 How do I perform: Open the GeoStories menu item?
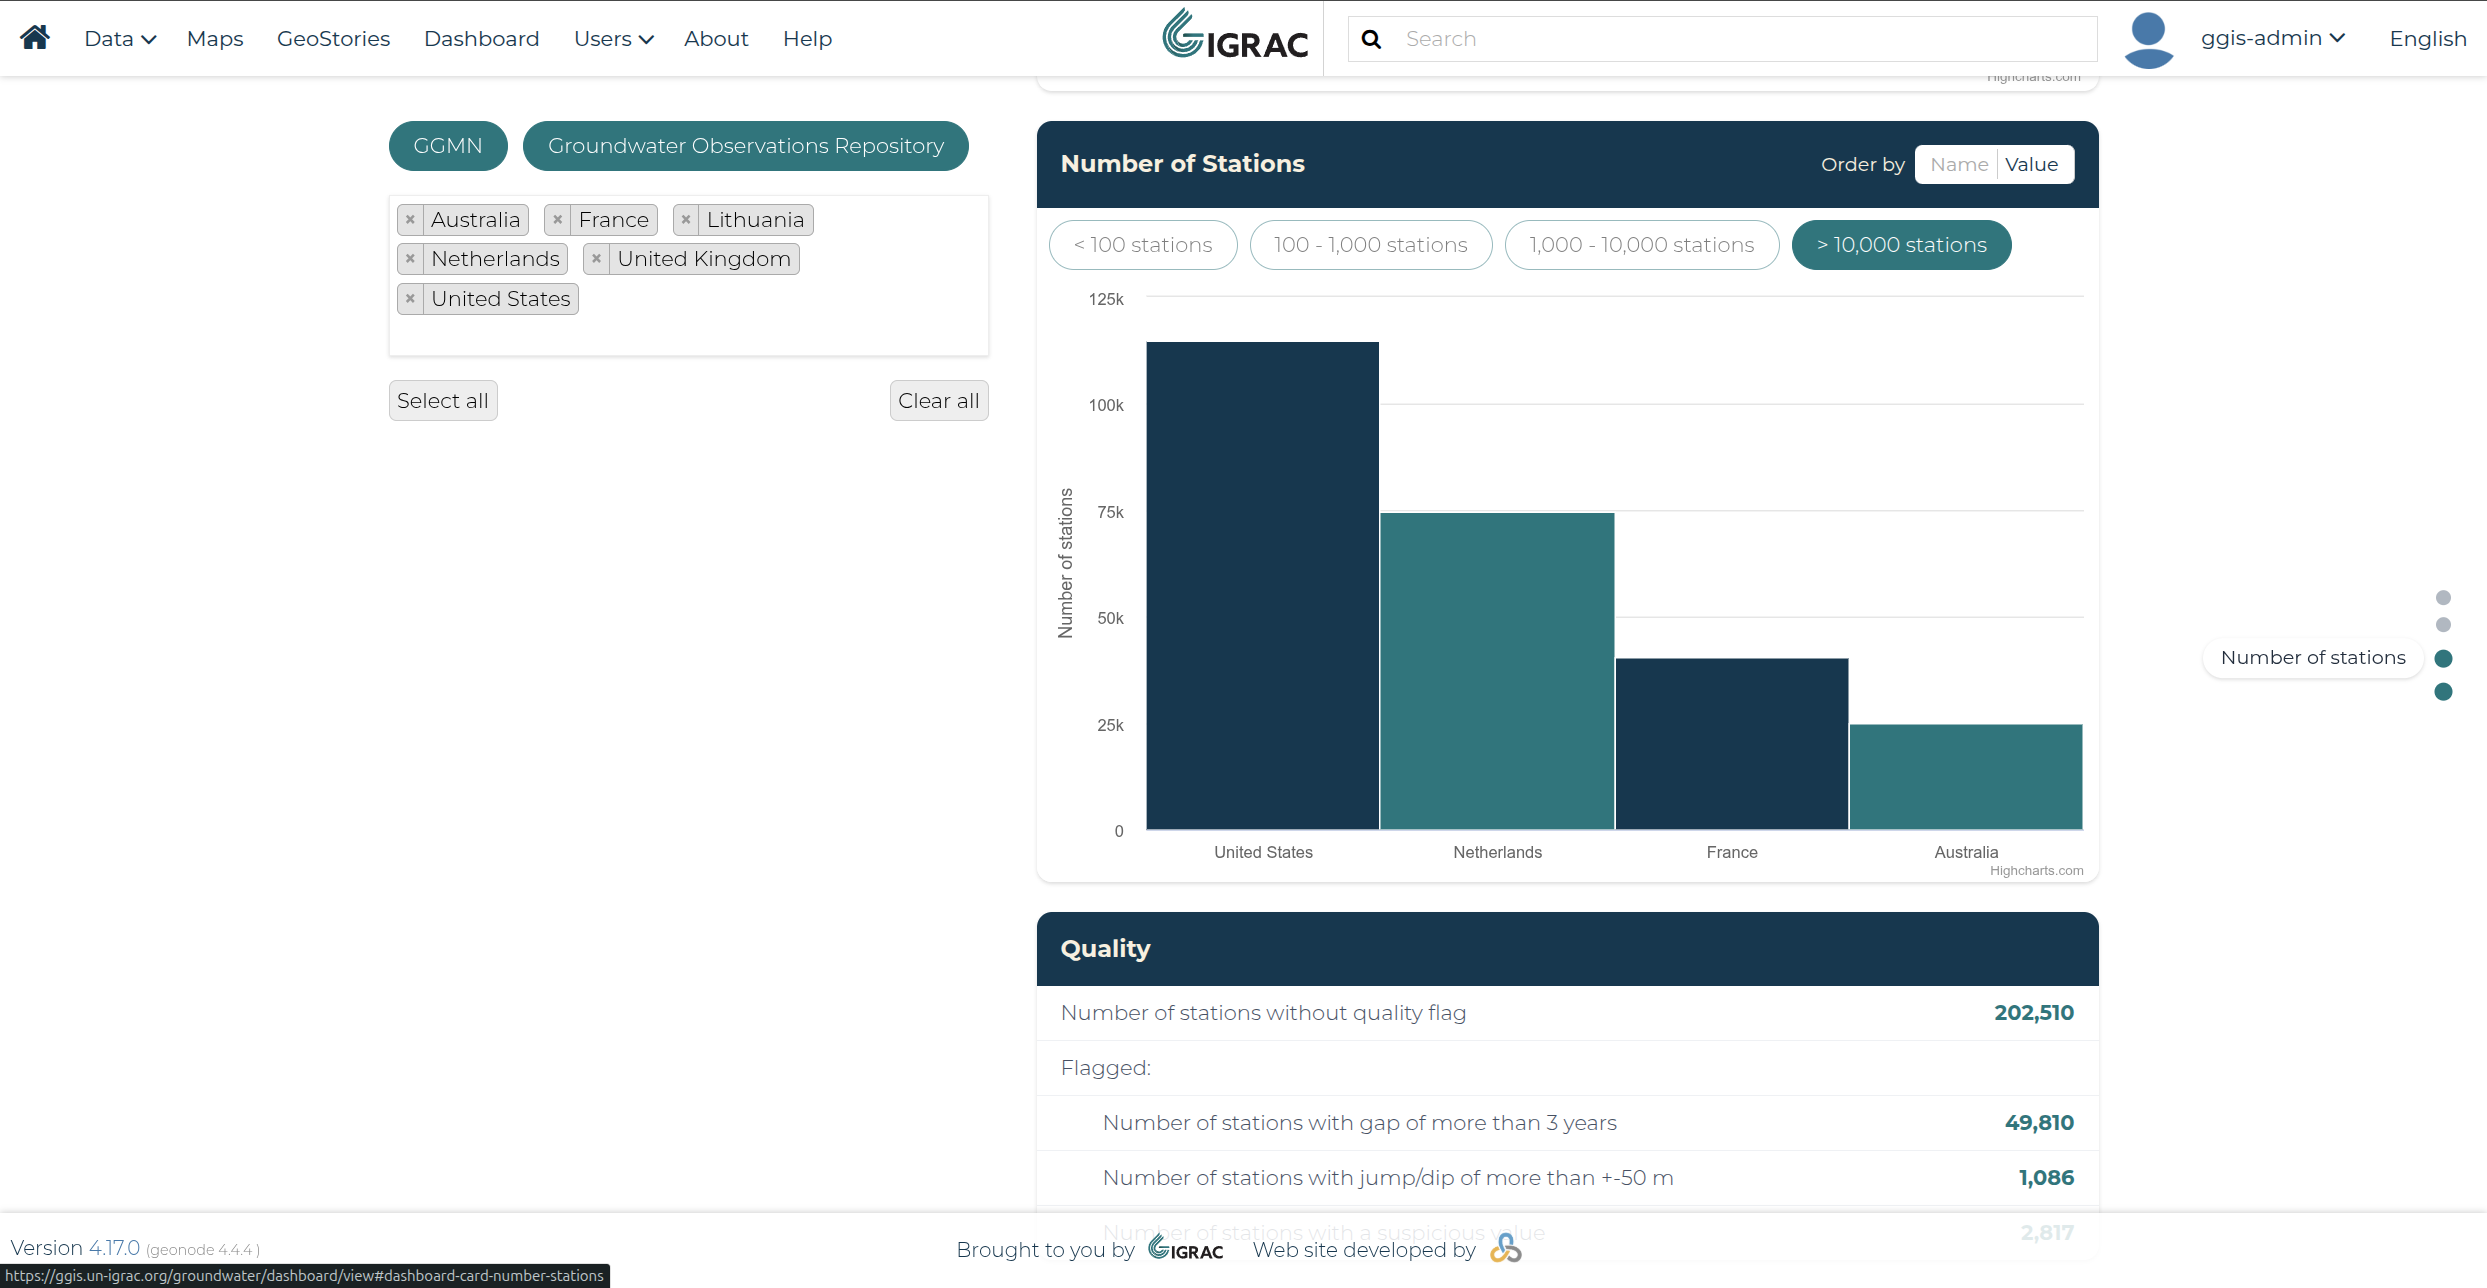pyautogui.click(x=333, y=39)
